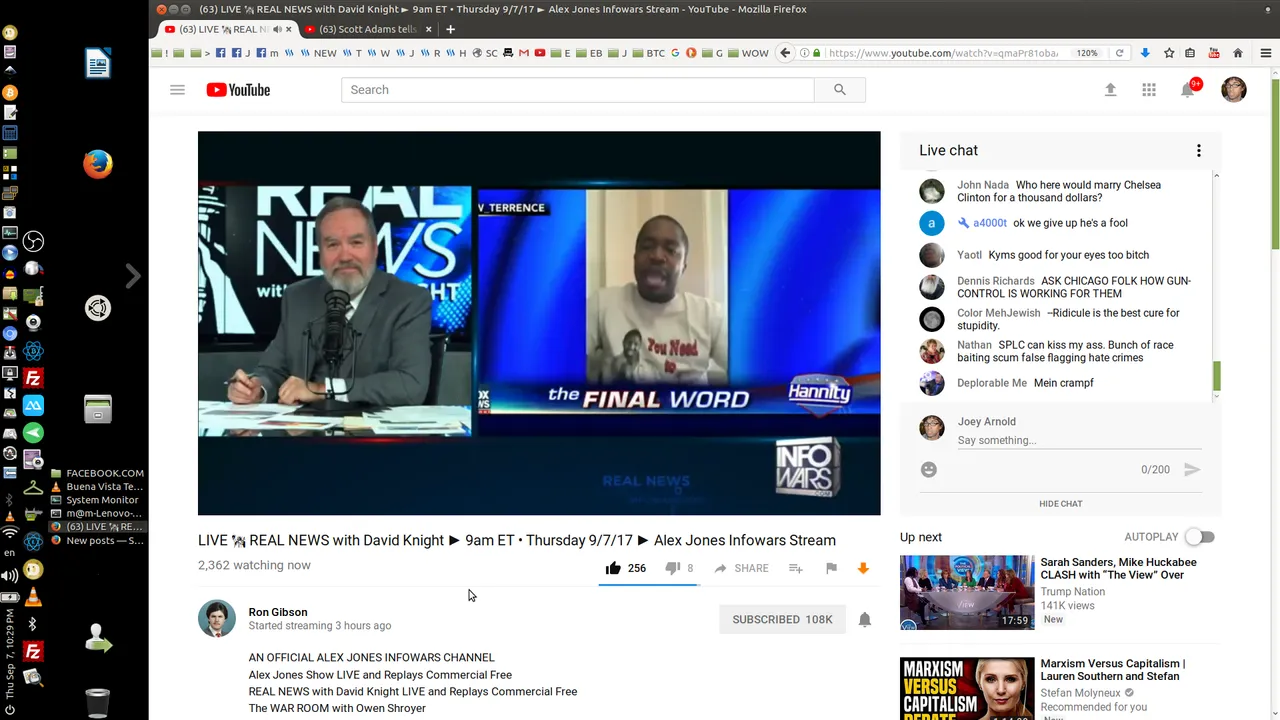The height and width of the screenshot is (720, 1280).
Task: Open Marxism Versus Capitalism video title
Action: (x=1112, y=670)
